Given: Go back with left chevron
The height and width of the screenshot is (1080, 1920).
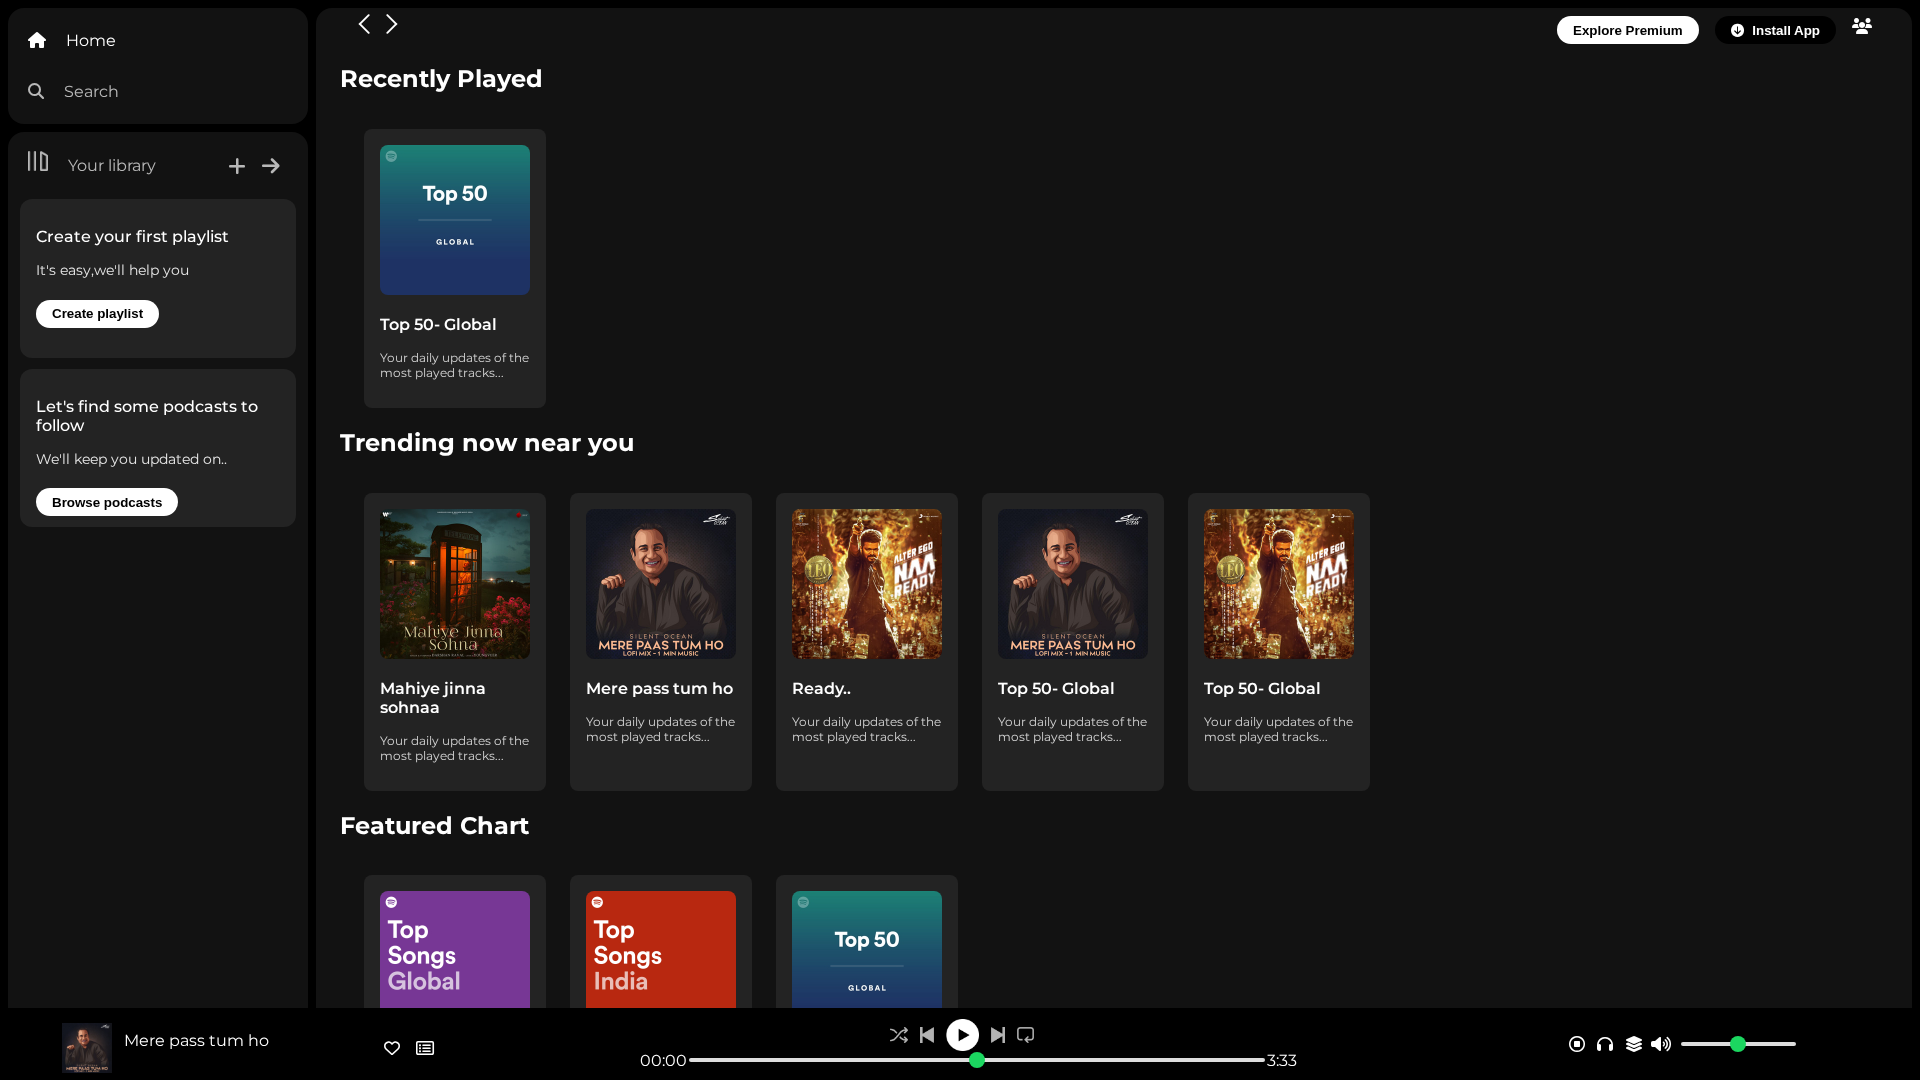Looking at the screenshot, I should (364, 24).
